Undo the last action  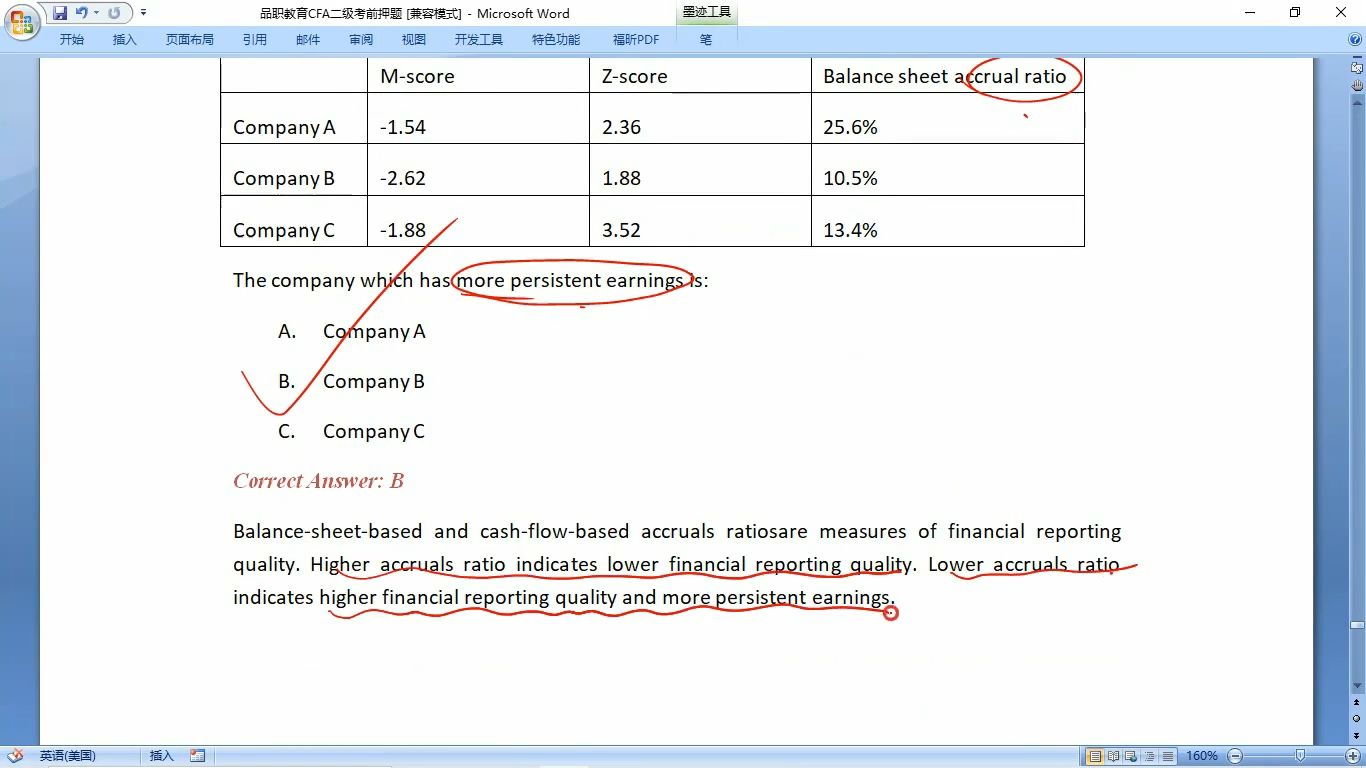point(82,13)
